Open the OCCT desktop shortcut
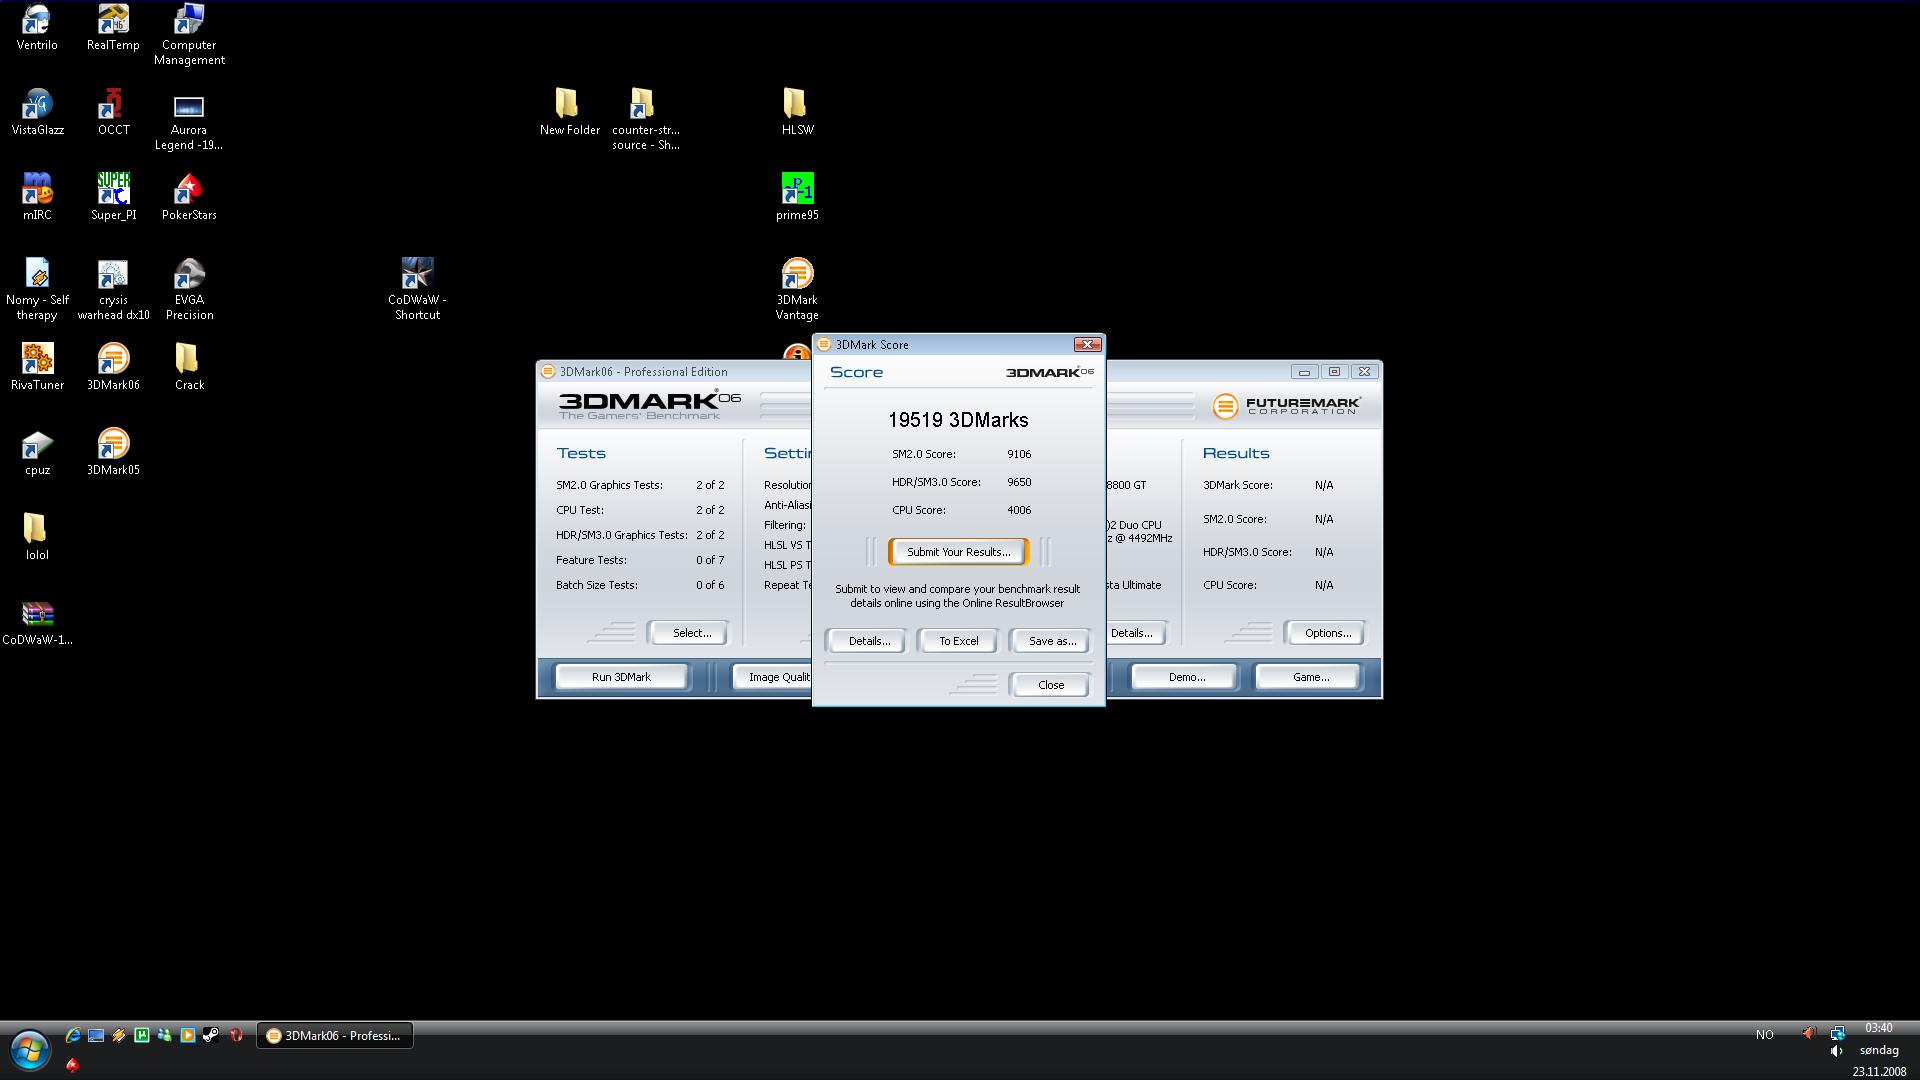1920x1080 pixels. tap(113, 112)
